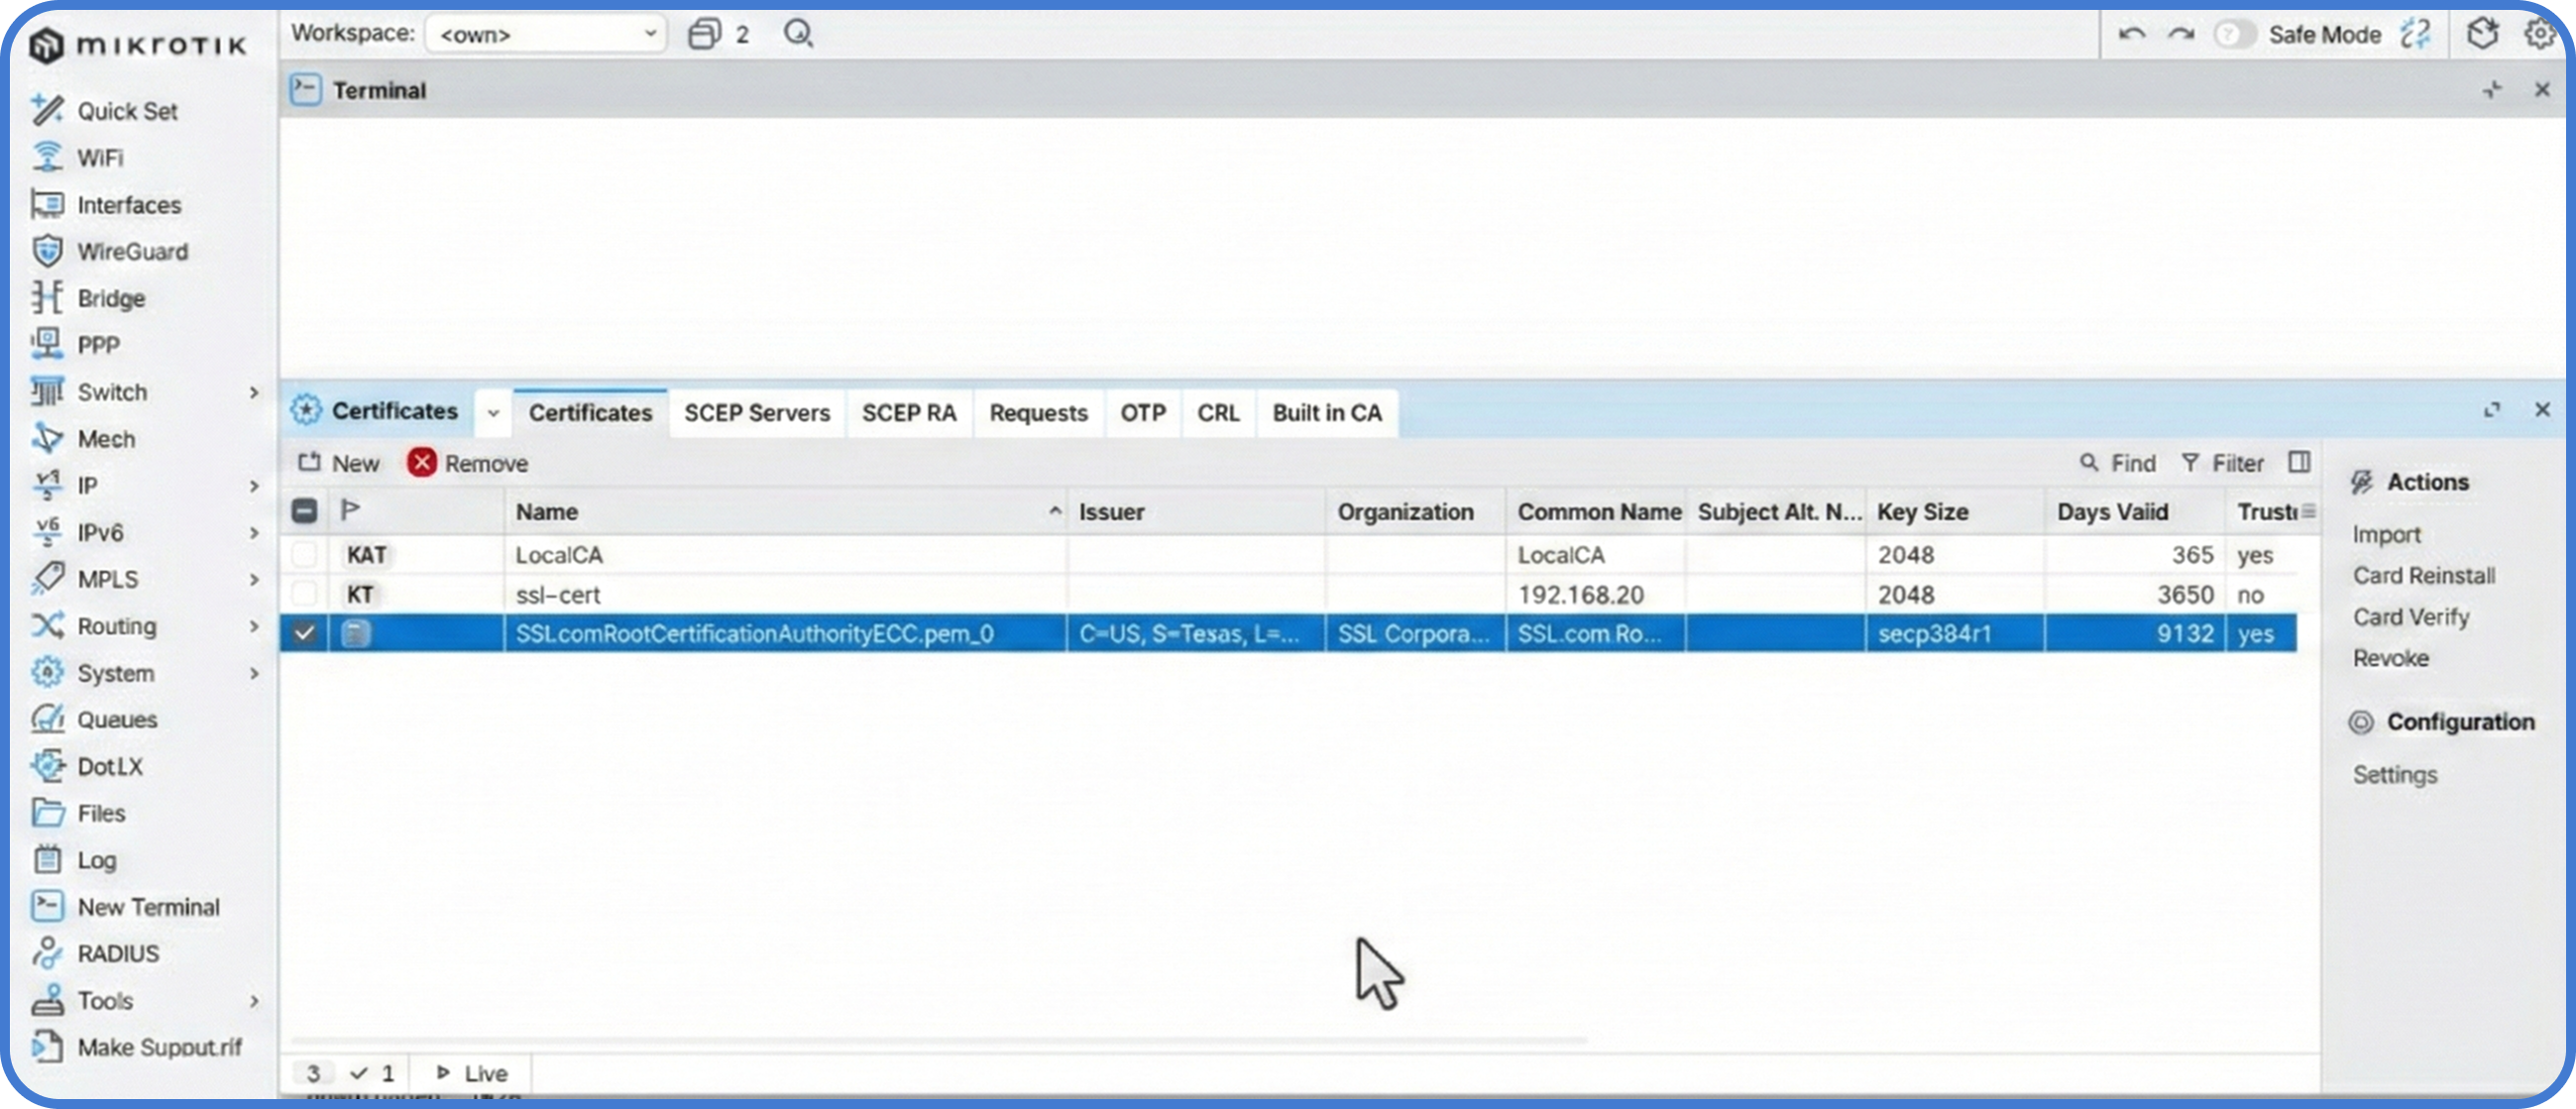Image resolution: width=2576 pixels, height=1109 pixels.
Task: Click the undo arrow icon
Action: point(2131,34)
